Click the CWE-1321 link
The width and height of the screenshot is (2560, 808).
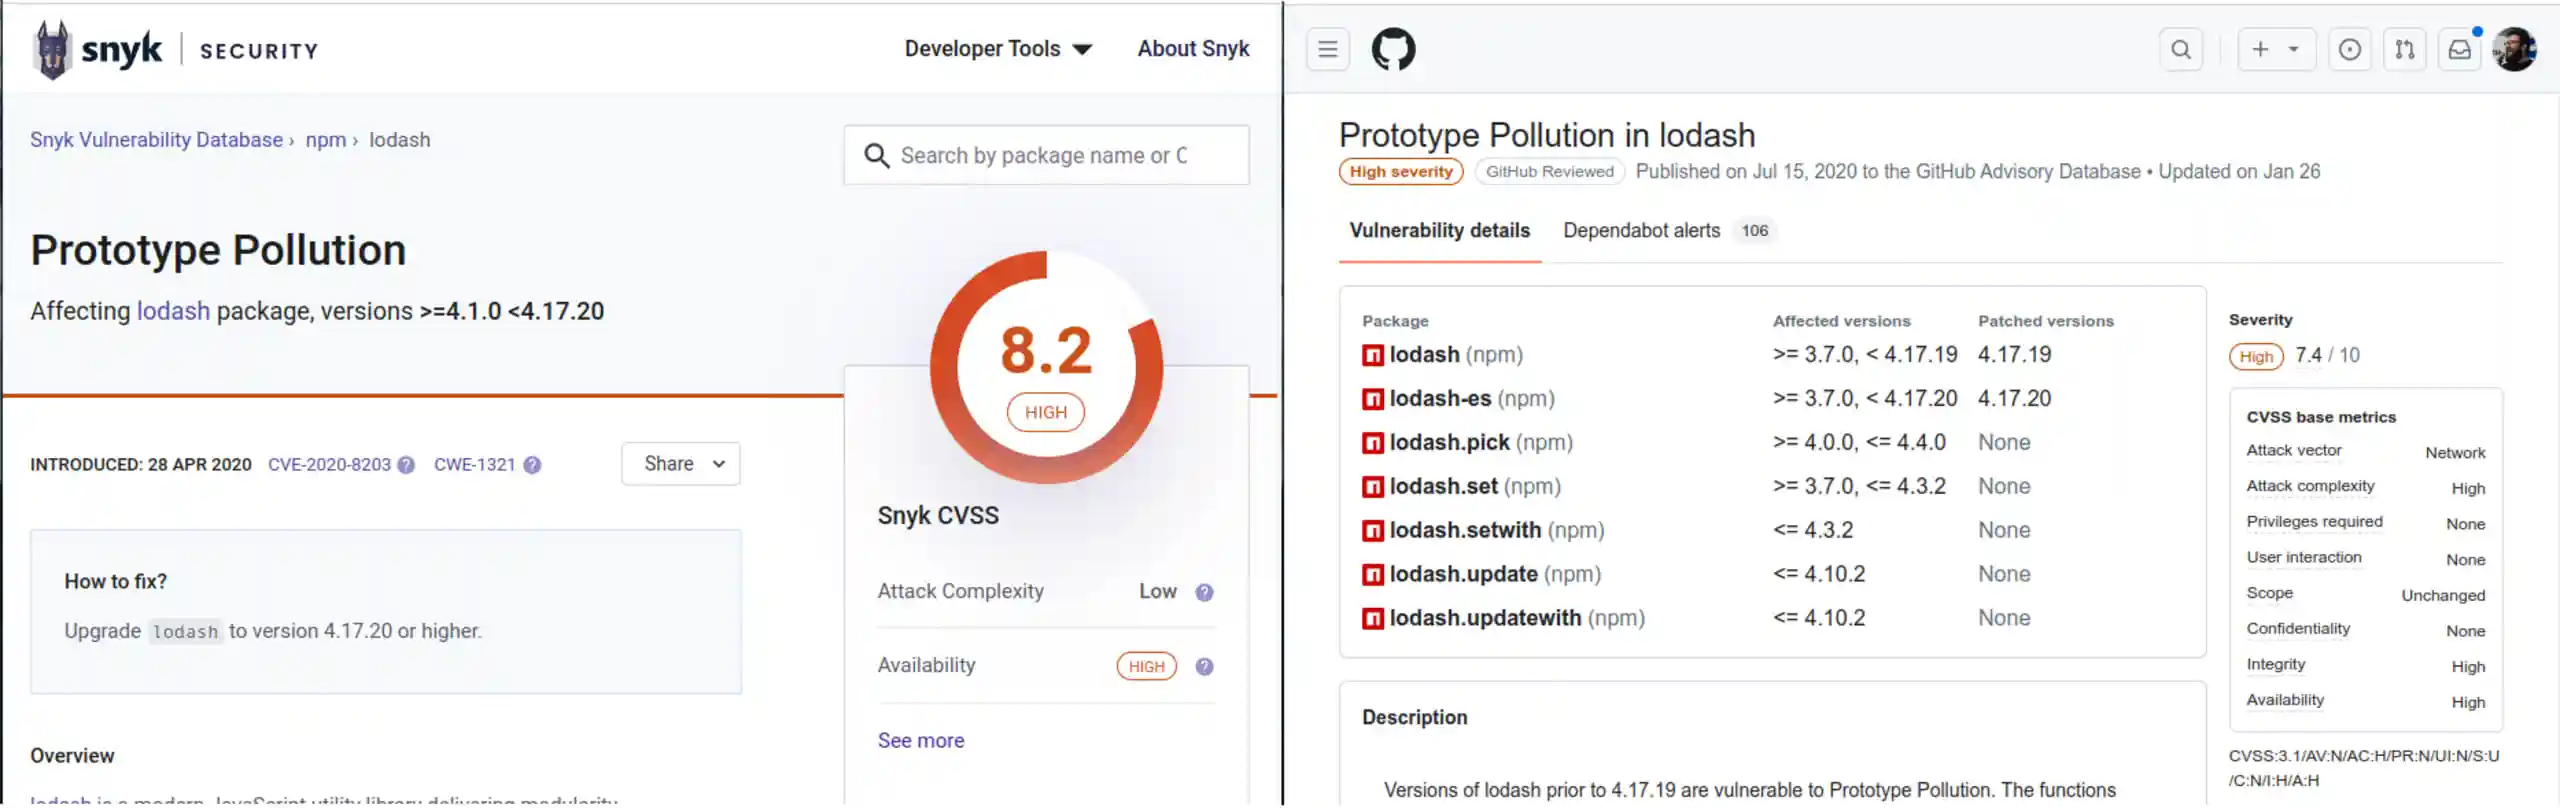[x=474, y=465]
